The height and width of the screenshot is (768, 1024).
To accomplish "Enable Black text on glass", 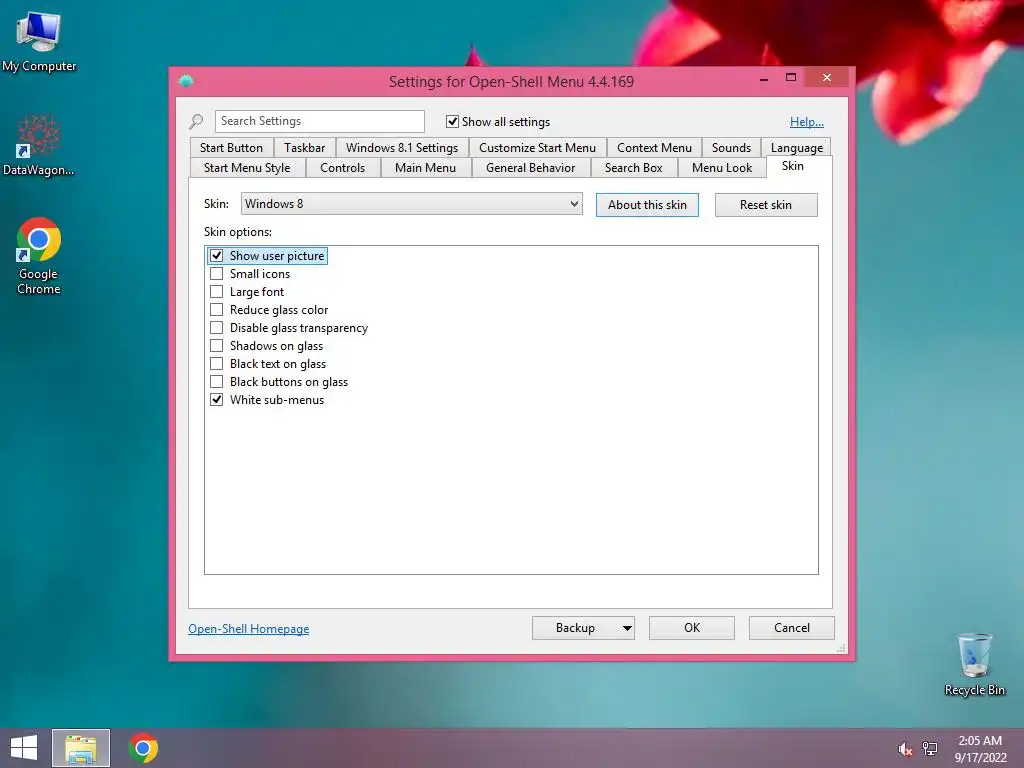I will pyautogui.click(x=216, y=364).
